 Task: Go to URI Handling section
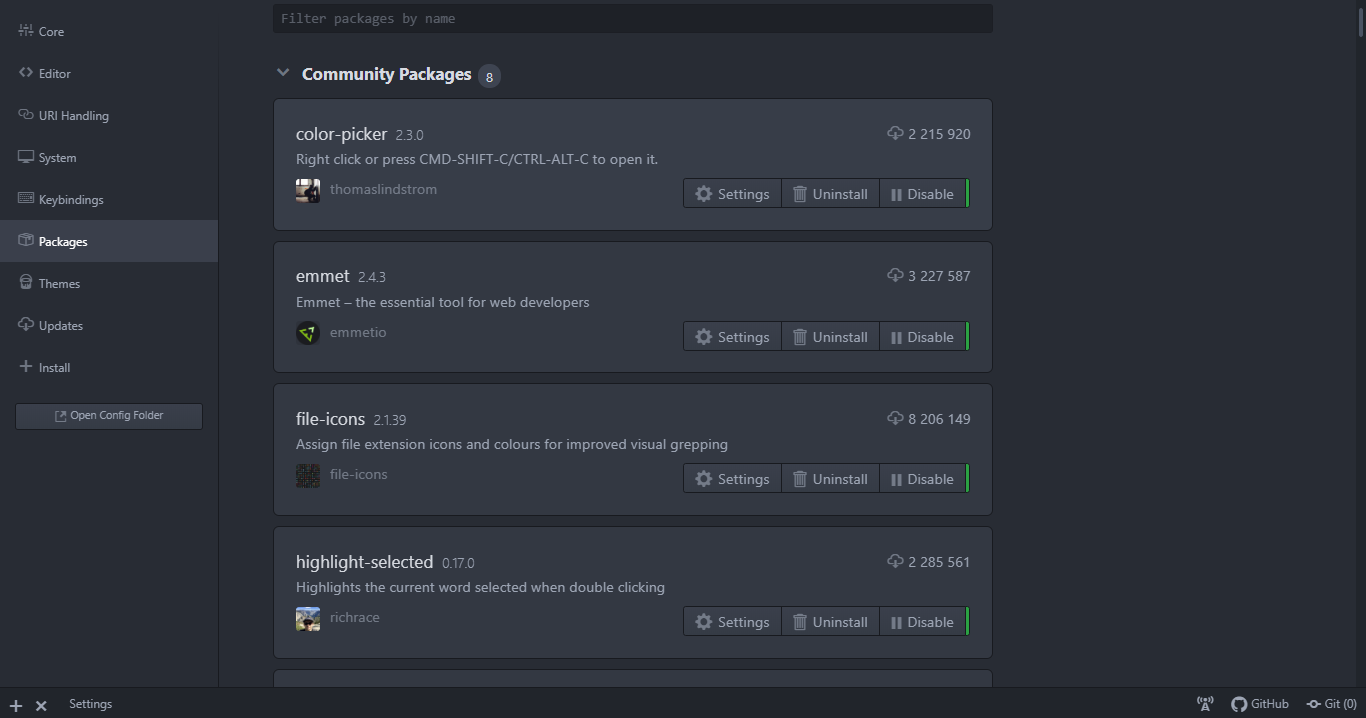tap(108, 115)
